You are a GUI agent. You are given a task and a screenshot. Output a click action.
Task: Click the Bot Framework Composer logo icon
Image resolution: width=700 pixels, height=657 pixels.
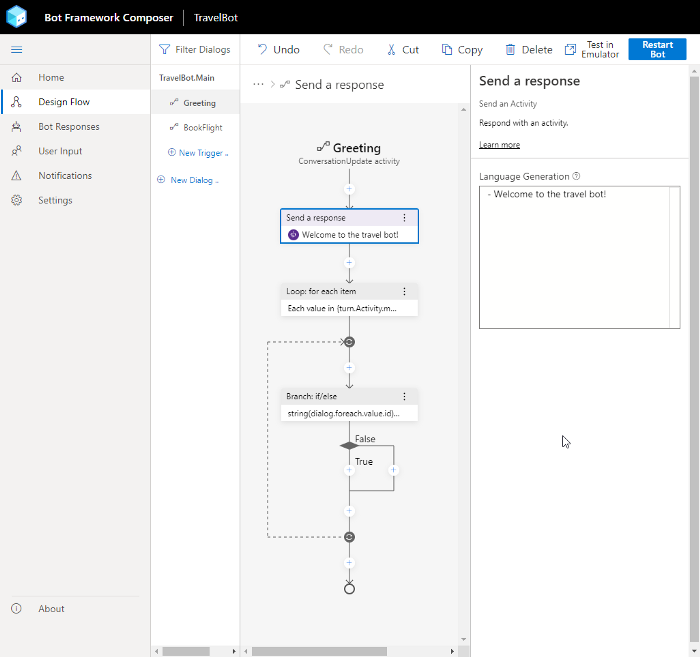(17, 17)
